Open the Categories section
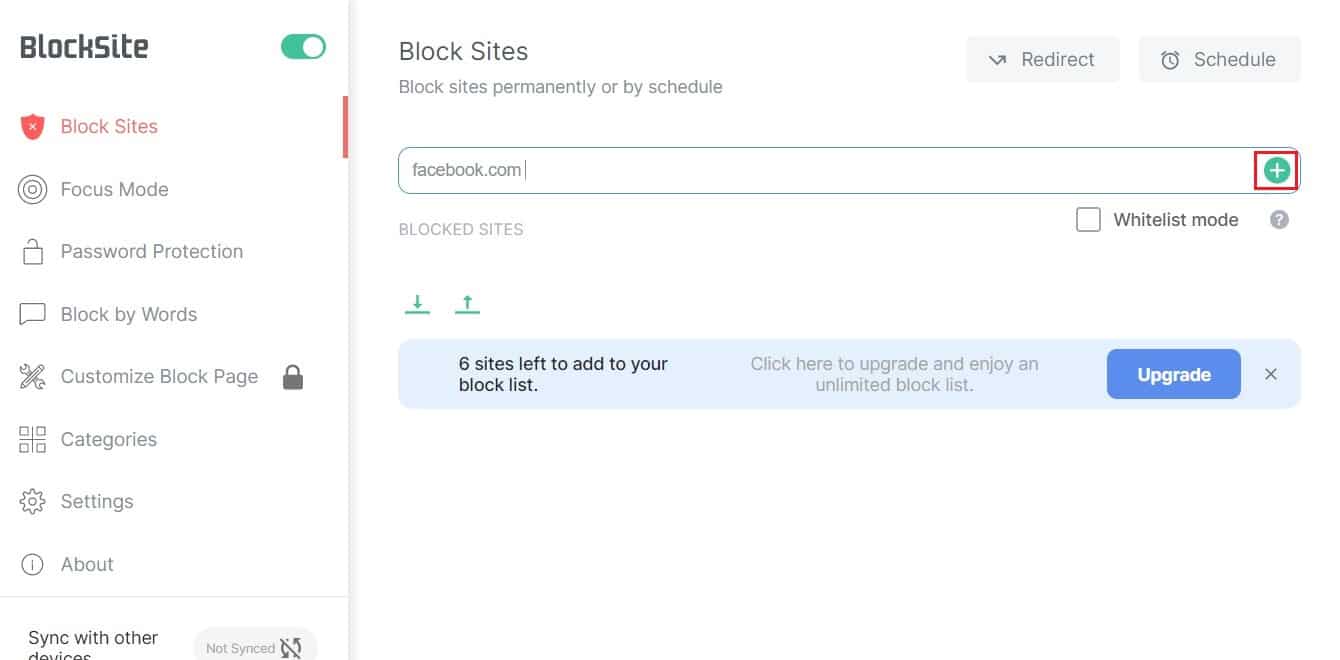The image size is (1340, 660). pyautogui.click(x=108, y=439)
